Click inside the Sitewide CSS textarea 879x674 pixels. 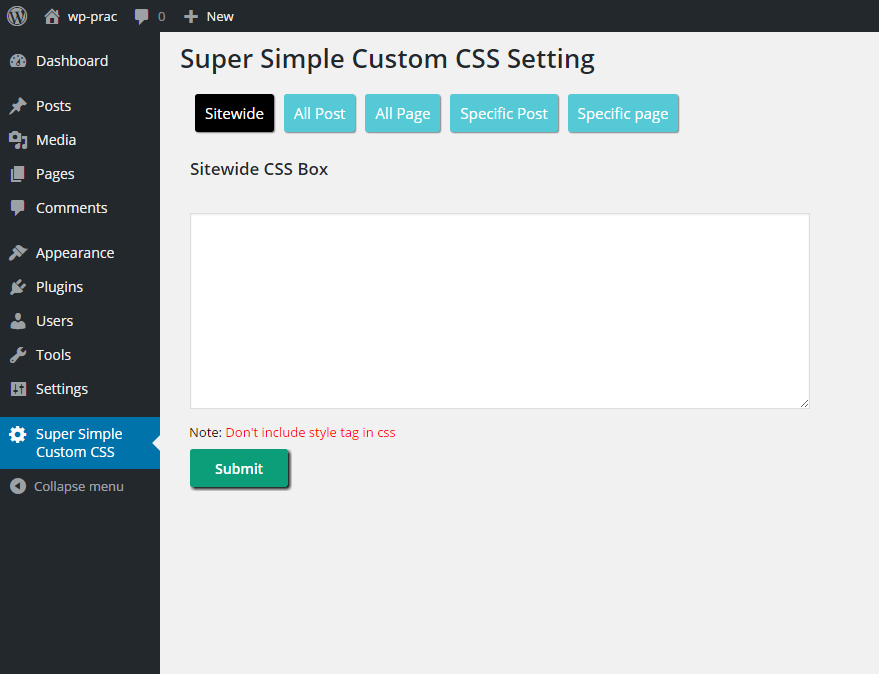[499, 311]
